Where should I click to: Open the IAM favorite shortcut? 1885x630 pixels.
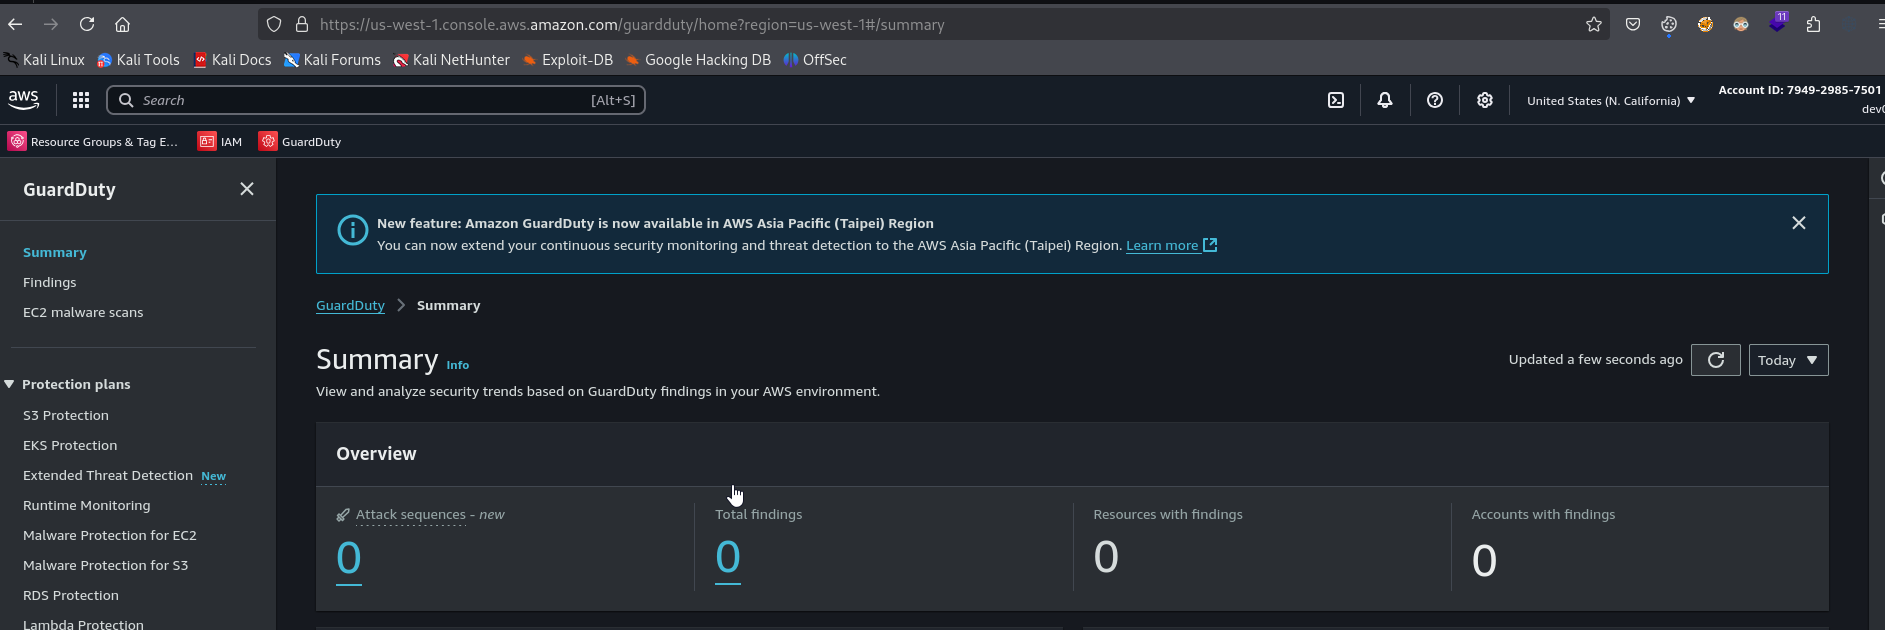220,141
